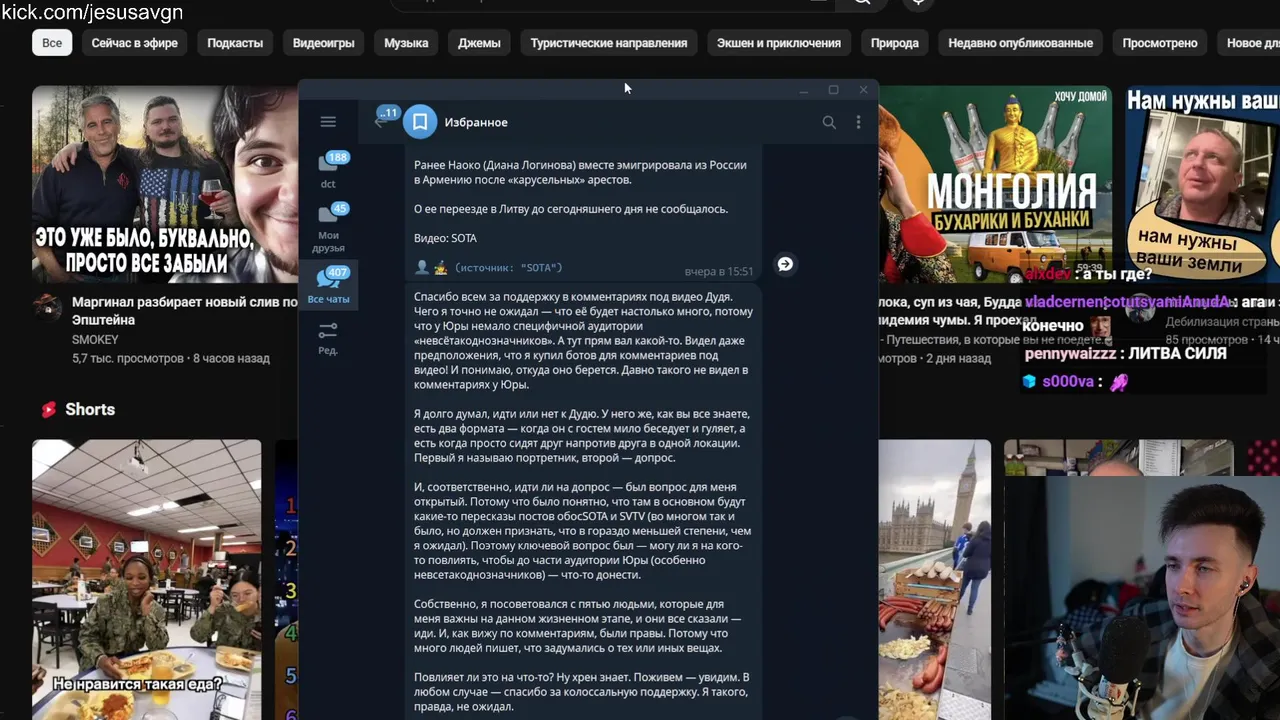
Task: Select the Природа chip
Action: click(894, 43)
